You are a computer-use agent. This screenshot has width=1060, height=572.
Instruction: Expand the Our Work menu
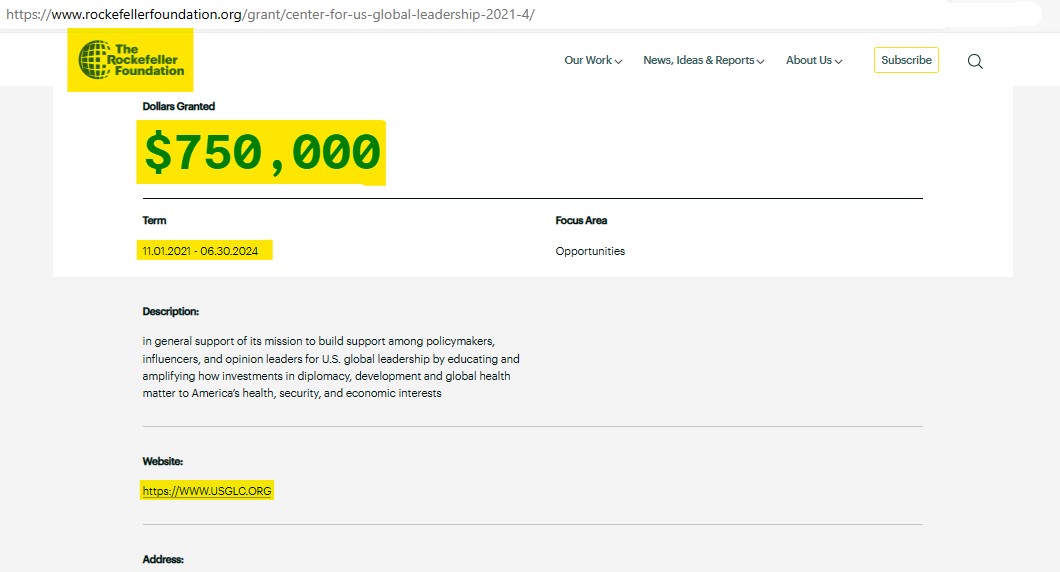(x=593, y=60)
